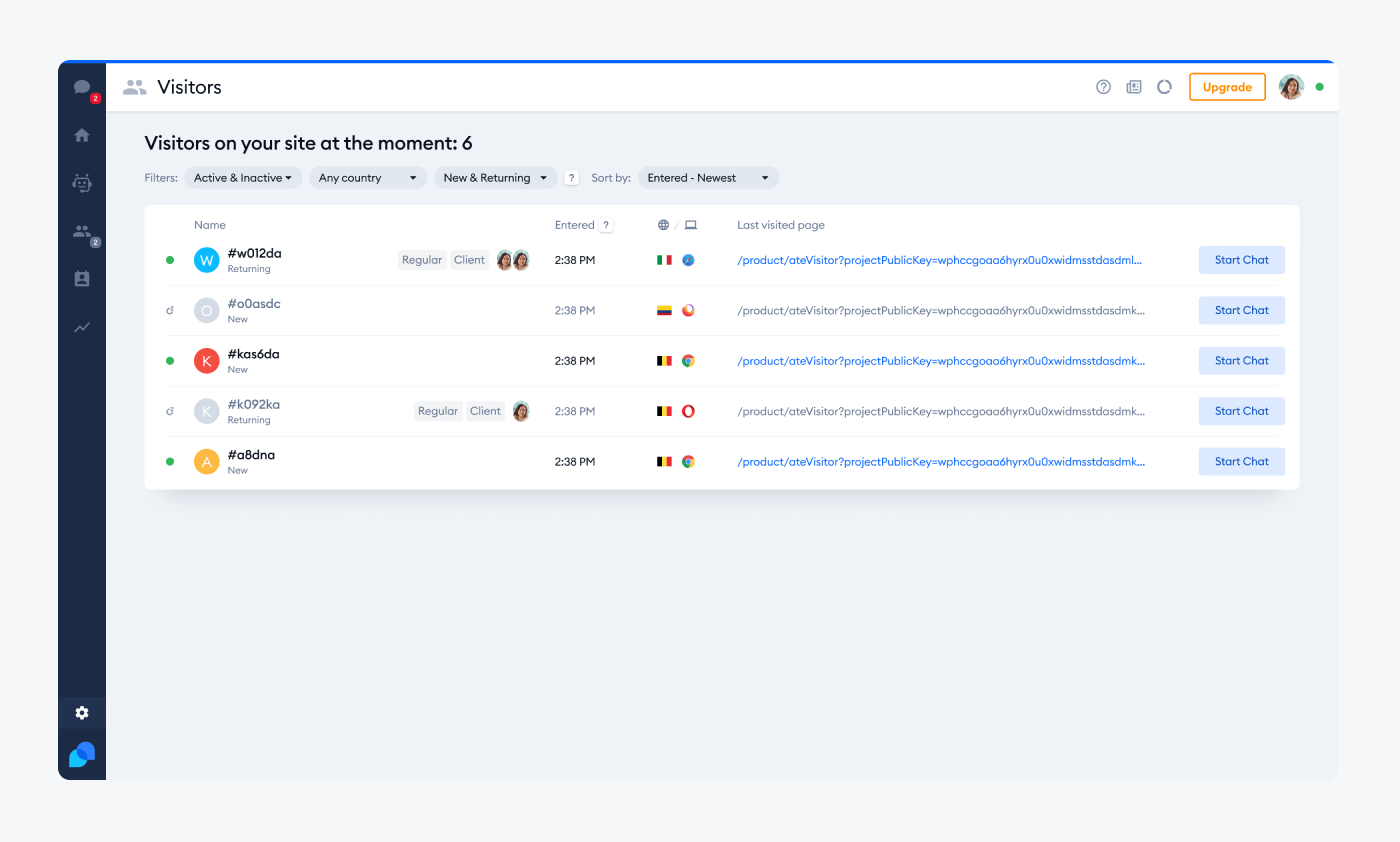Click the Entered column header
The image size is (1400, 842).
tap(575, 225)
